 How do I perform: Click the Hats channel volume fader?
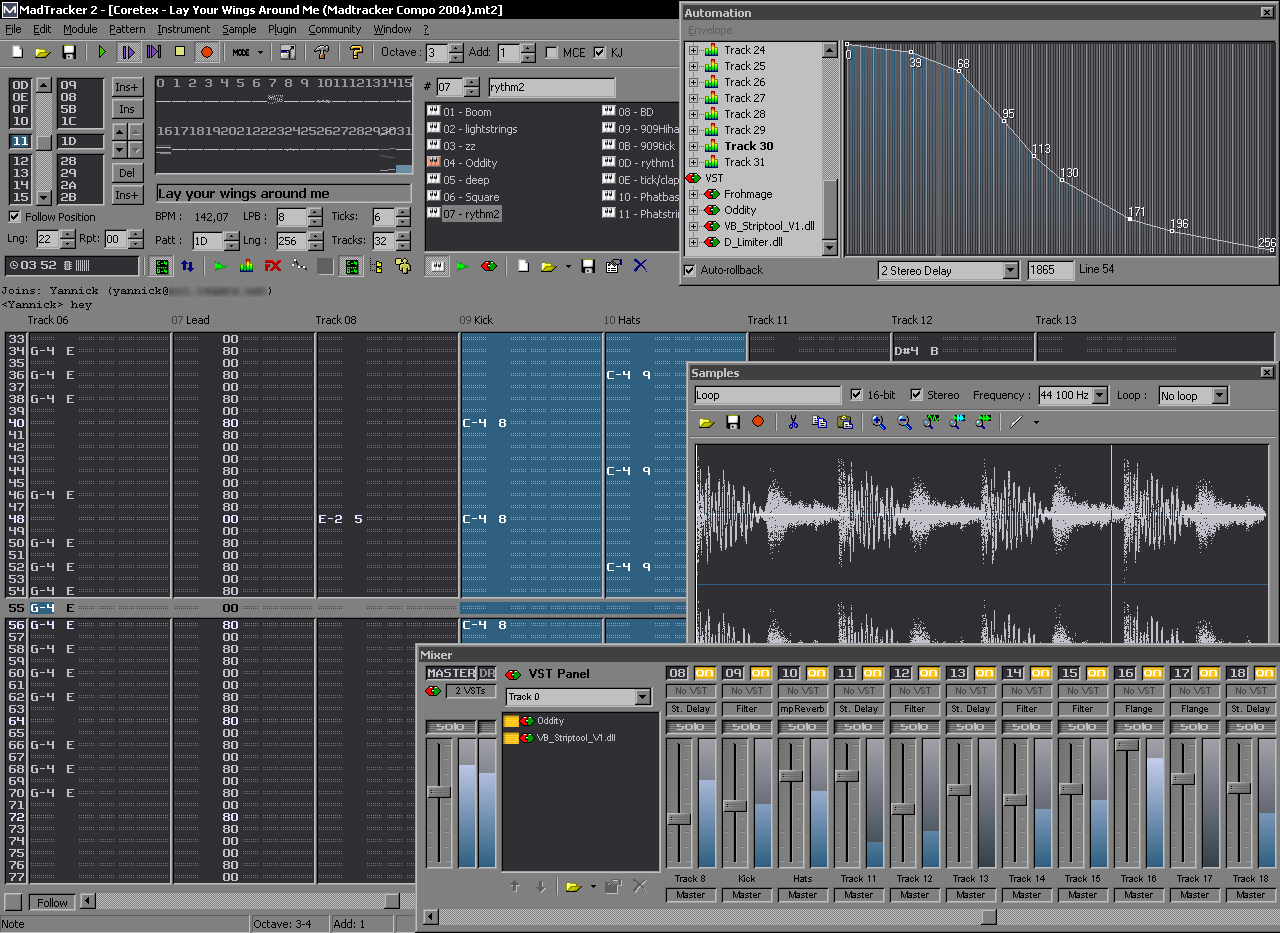pyautogui.click(x=791, y=776)
